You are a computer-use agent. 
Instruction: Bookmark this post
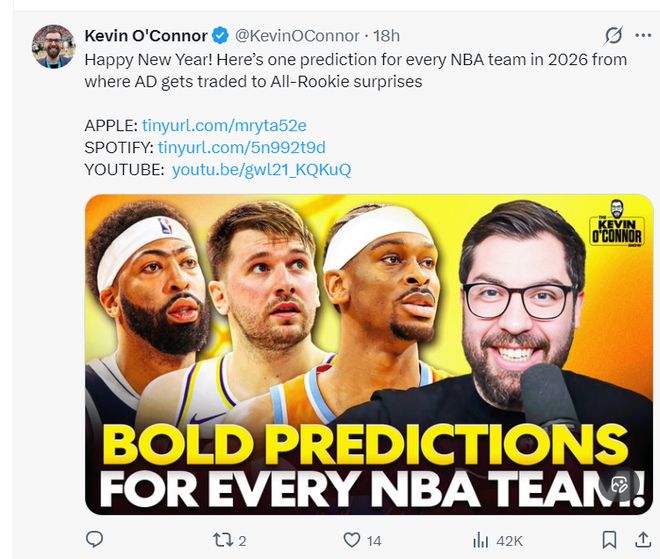[x=609, y=540]
